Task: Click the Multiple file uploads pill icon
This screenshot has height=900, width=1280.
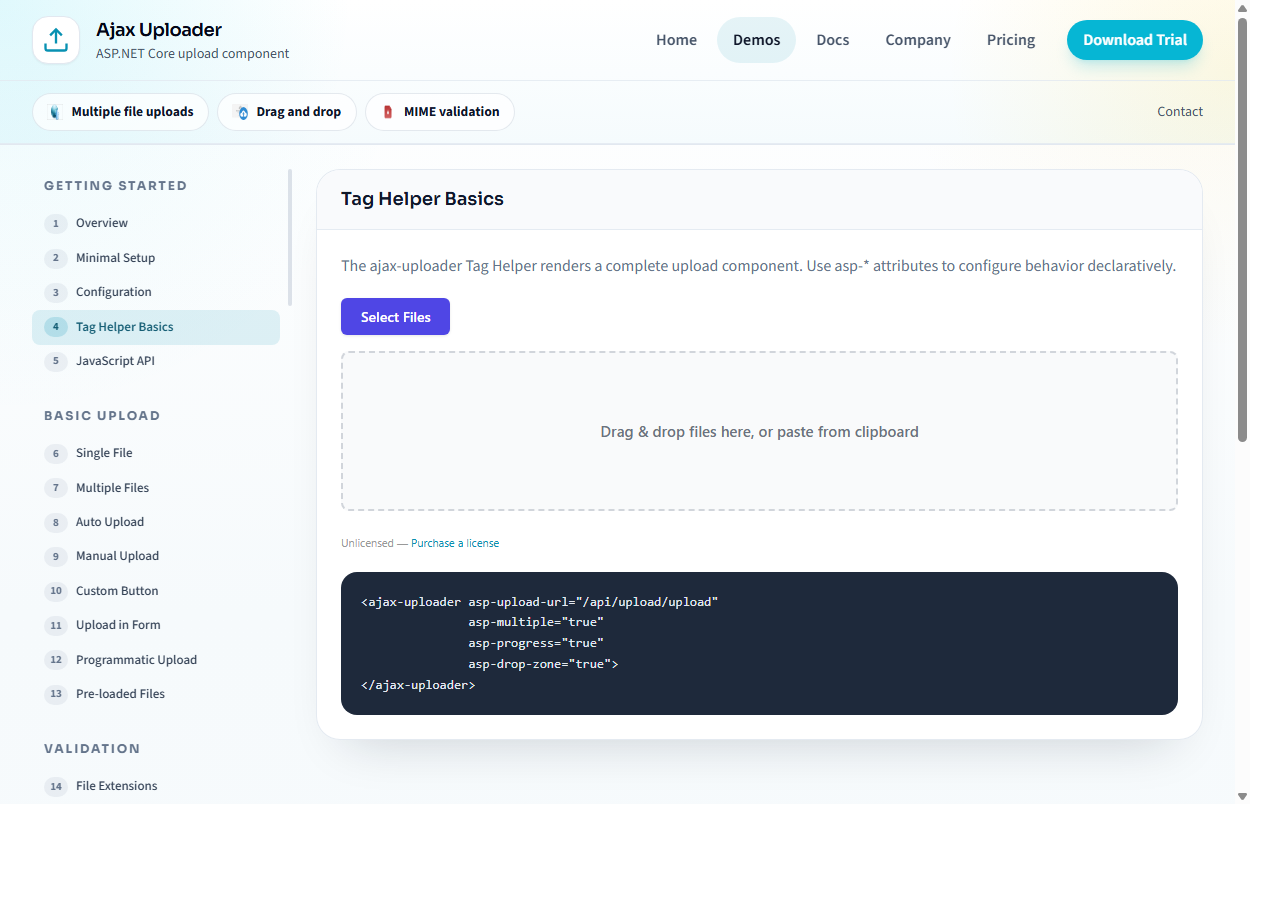Action: click(55, 112)
